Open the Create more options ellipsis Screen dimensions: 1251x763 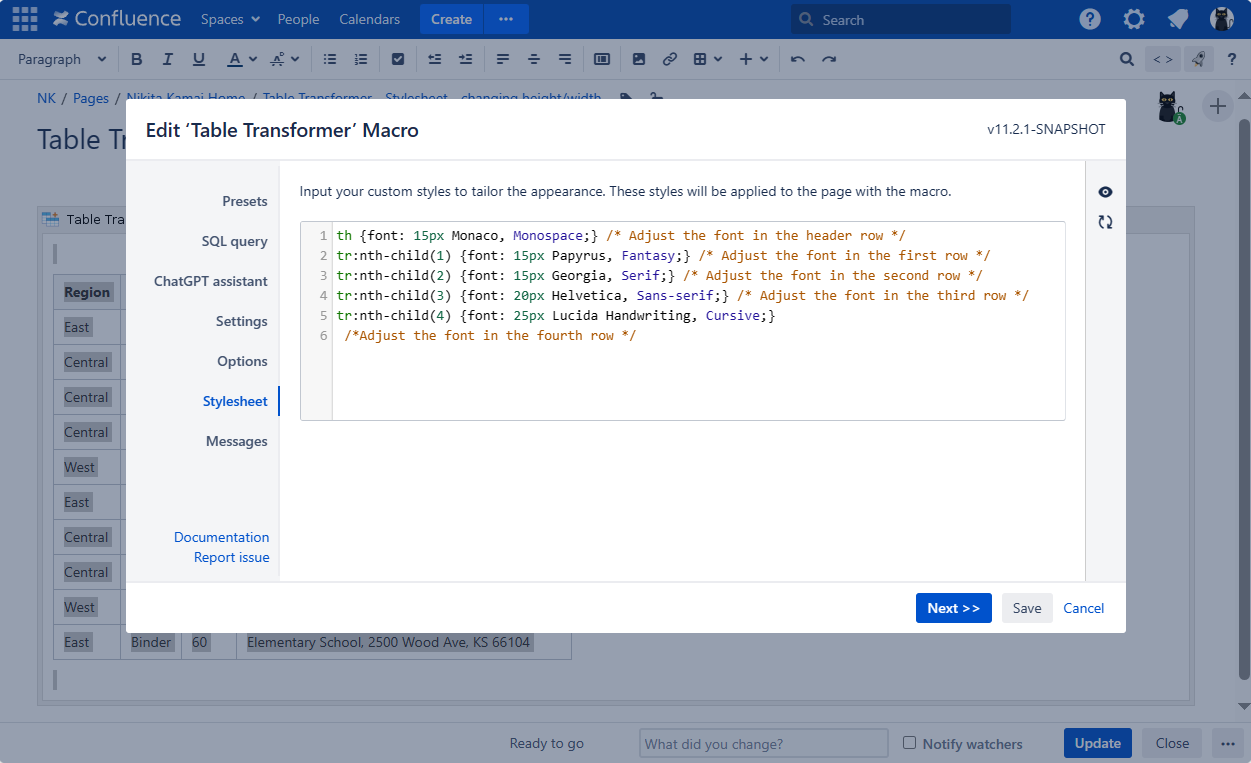pos(506,19)
